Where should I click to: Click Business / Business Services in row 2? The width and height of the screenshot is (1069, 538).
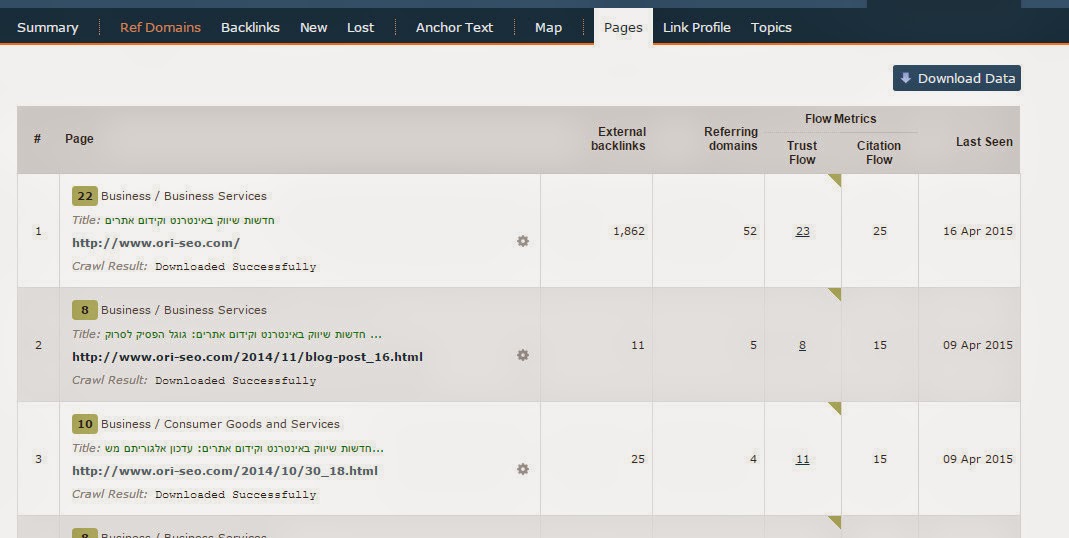(184, 310)
